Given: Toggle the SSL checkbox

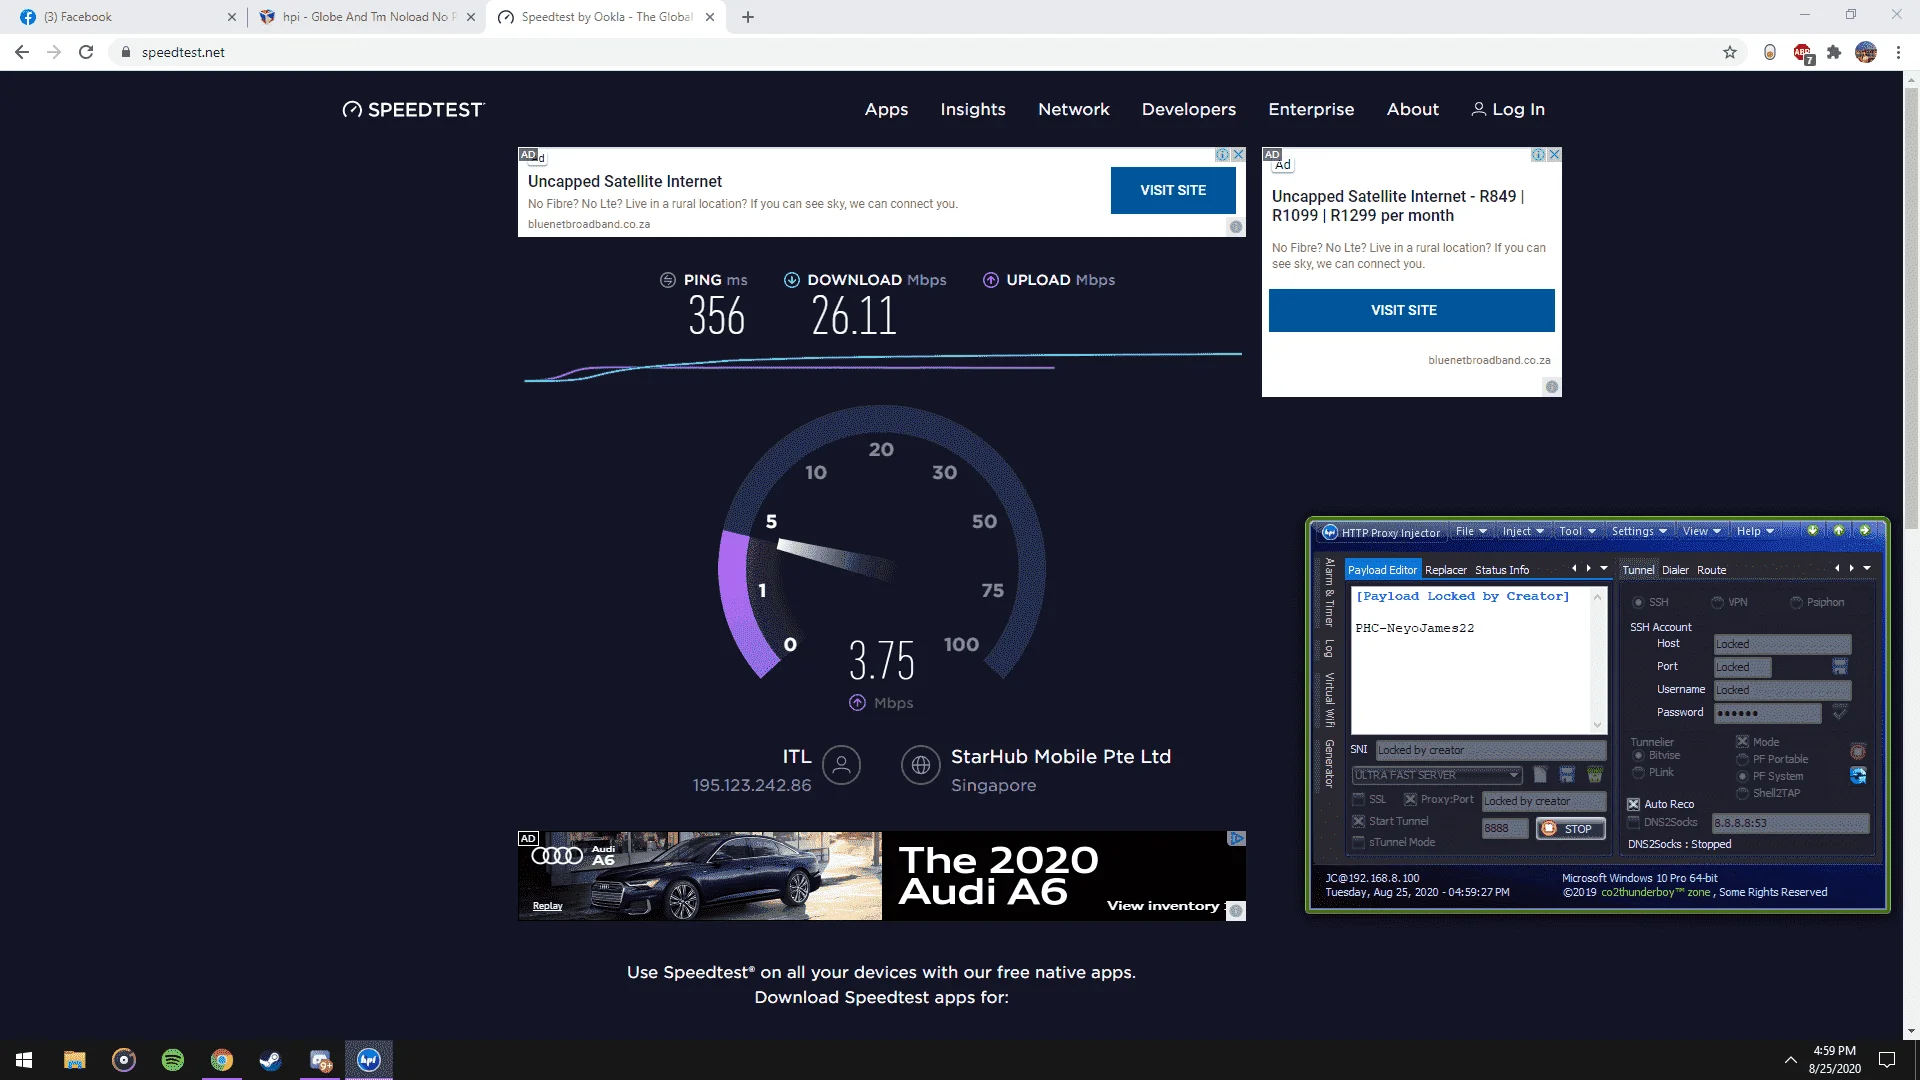Looking at the screenshot, I should pyautogui.click(x=1358, y=799).
